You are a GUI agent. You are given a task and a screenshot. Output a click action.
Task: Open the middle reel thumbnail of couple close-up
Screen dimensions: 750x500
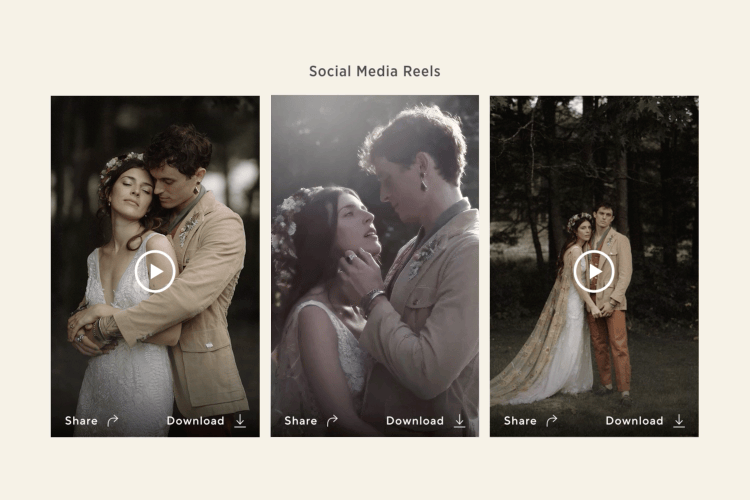pyautogui.click(x=375, y=266)
